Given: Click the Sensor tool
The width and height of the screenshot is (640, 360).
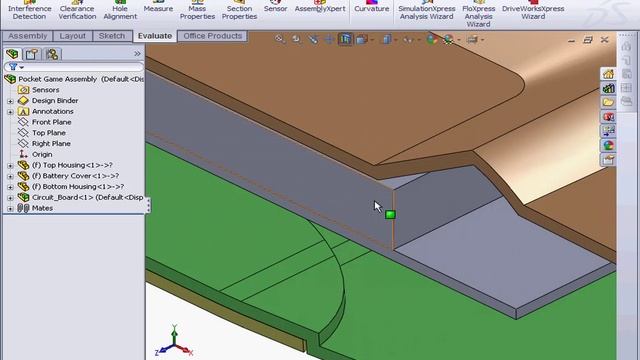Looking at the screenshot, I should (276, 7).
